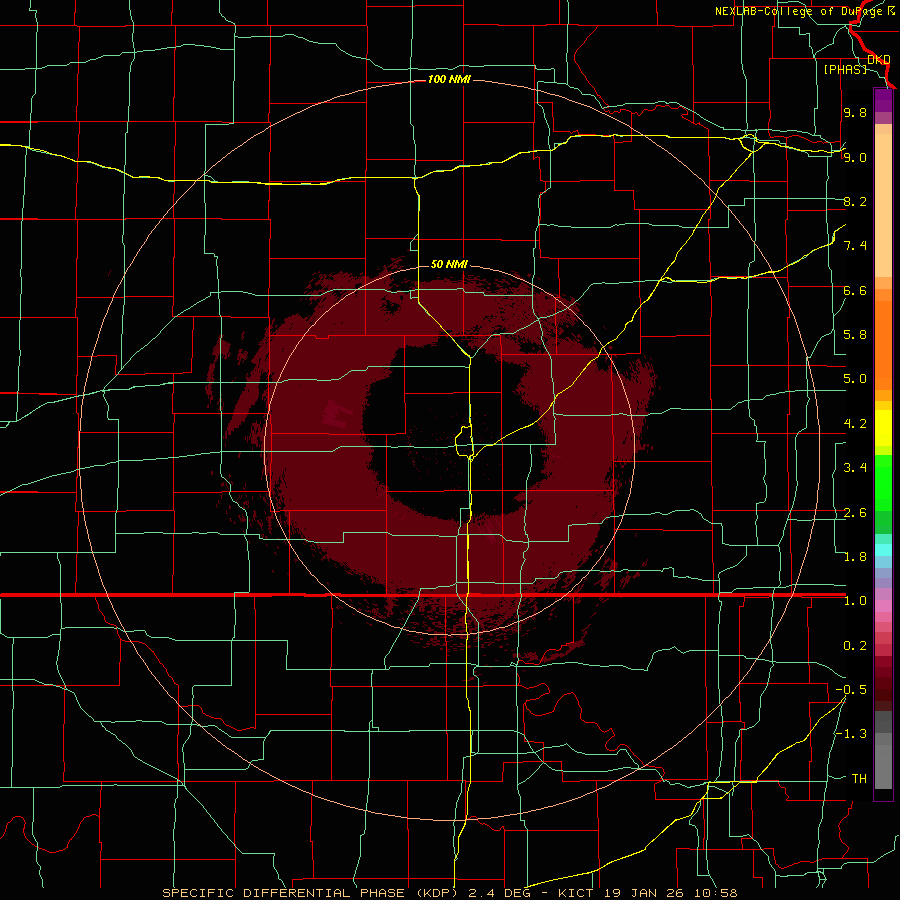Click the 7.4 value on the color scale
The height and width of the screenshot is (900, 900).
coord(855,246)
